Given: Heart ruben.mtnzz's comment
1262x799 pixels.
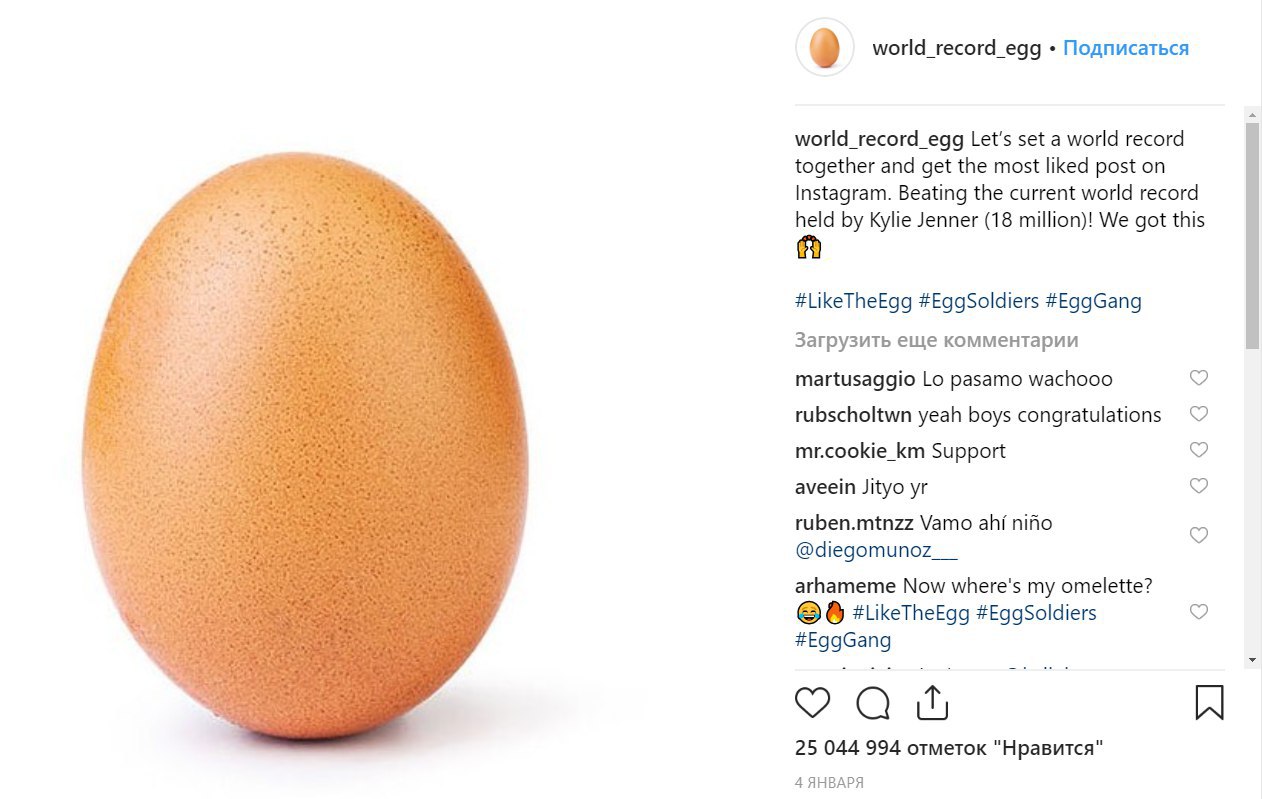Looking at the screenshot, I should 1198,536.
